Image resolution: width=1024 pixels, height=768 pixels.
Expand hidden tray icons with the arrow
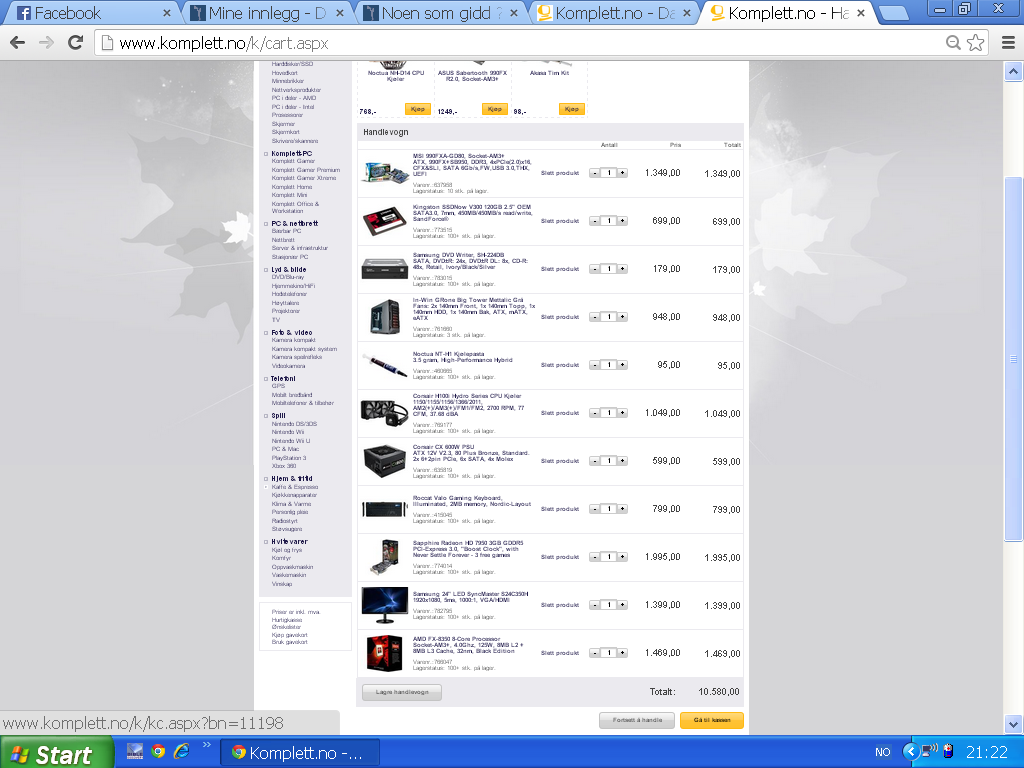pos(910,752)
